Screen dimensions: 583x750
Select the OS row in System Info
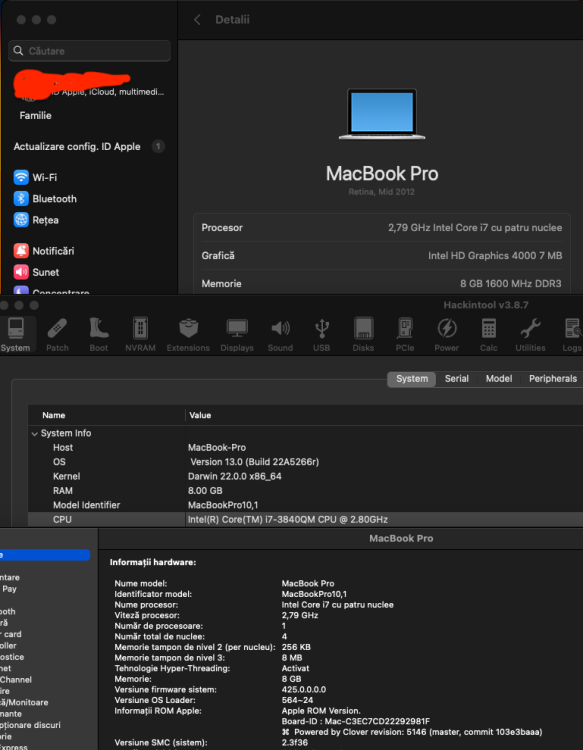tap(306, 462)
